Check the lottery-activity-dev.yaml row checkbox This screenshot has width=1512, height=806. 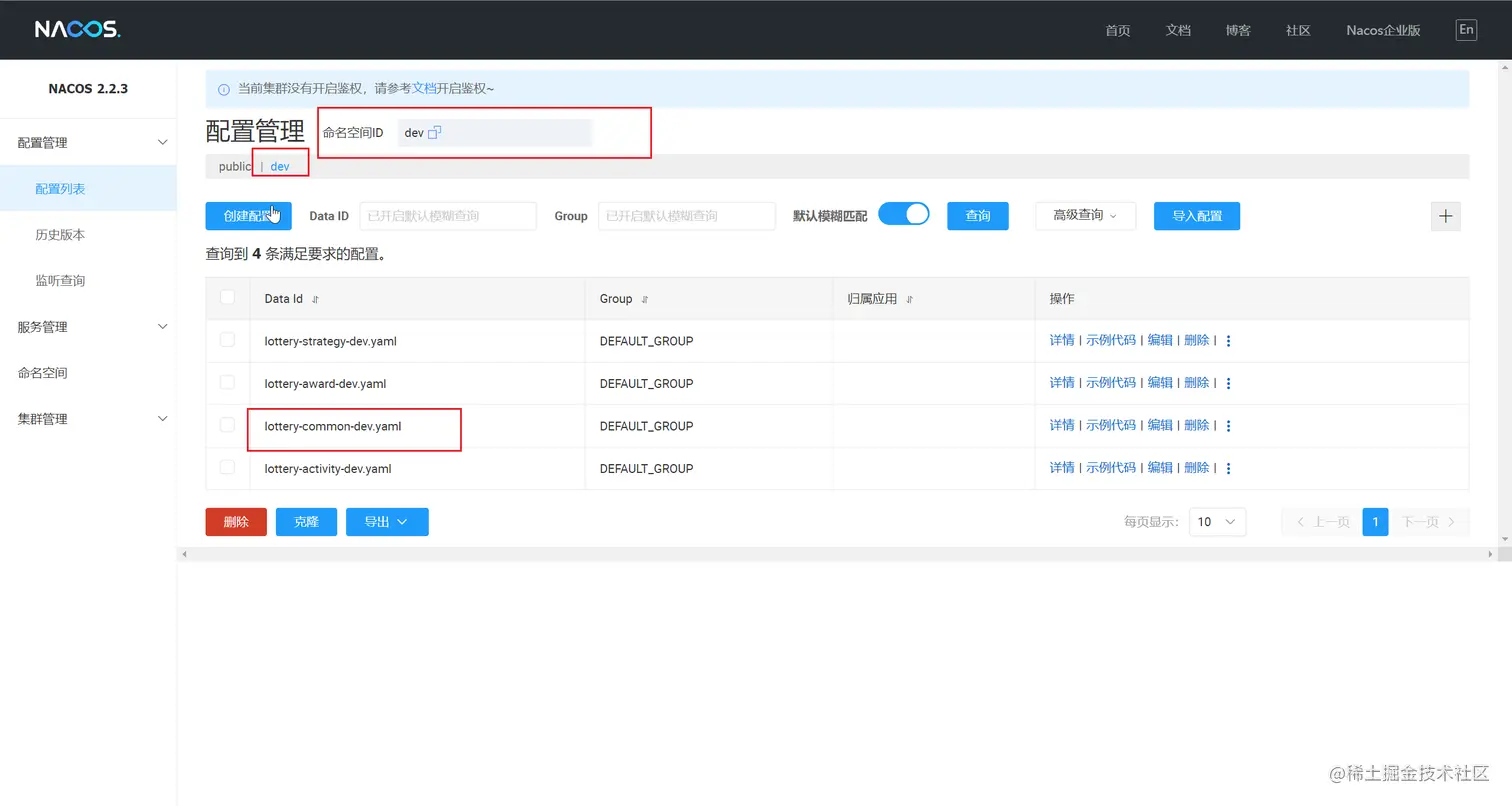[x=227, y=467]
